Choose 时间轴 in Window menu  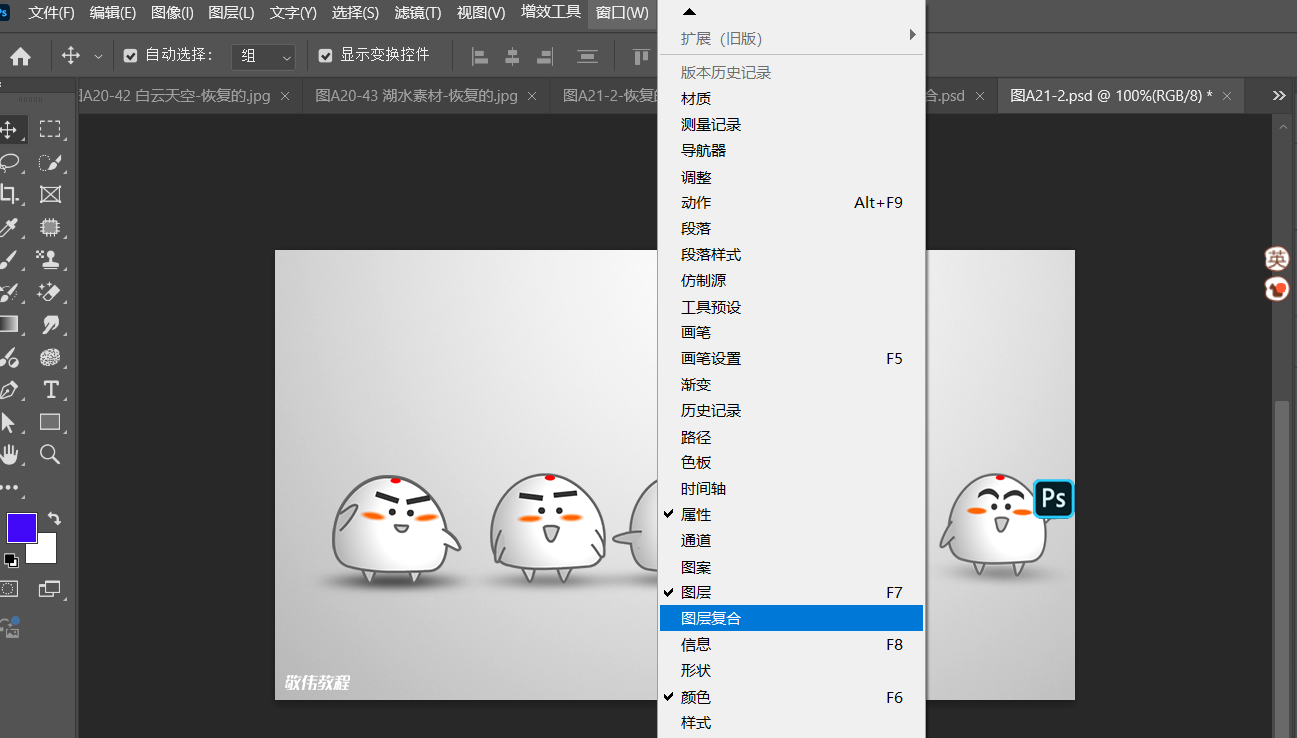790,489
